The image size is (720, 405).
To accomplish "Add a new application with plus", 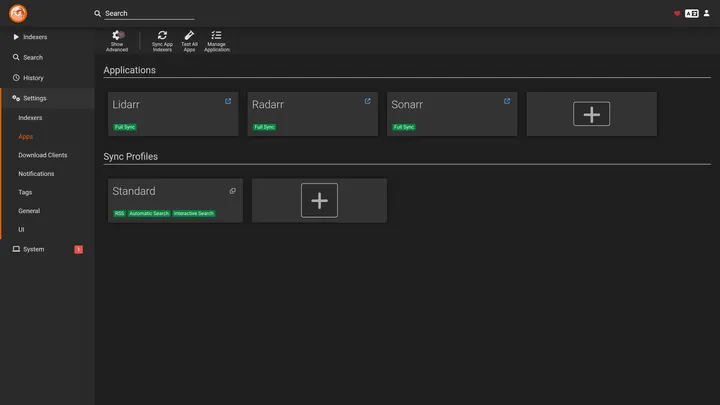I will 591,114.
